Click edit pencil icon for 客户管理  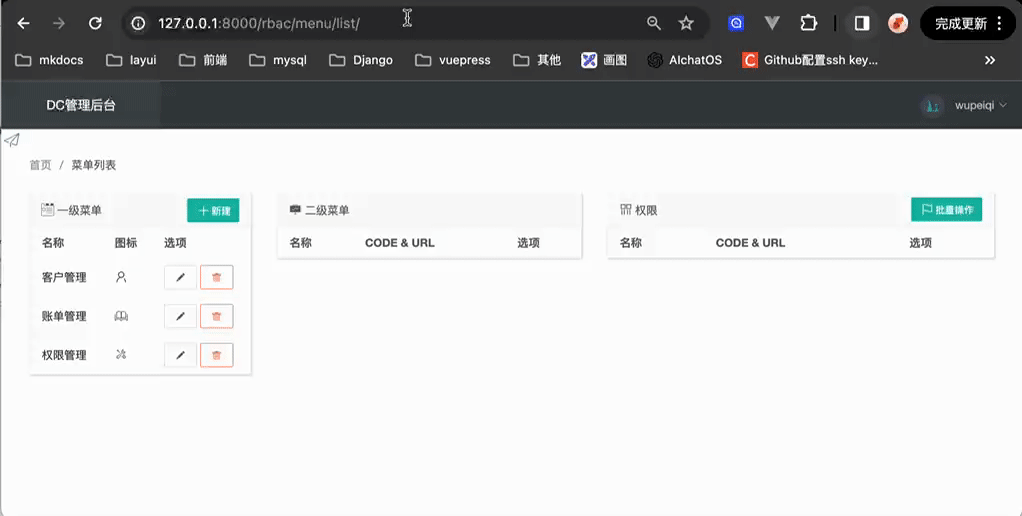180,277
